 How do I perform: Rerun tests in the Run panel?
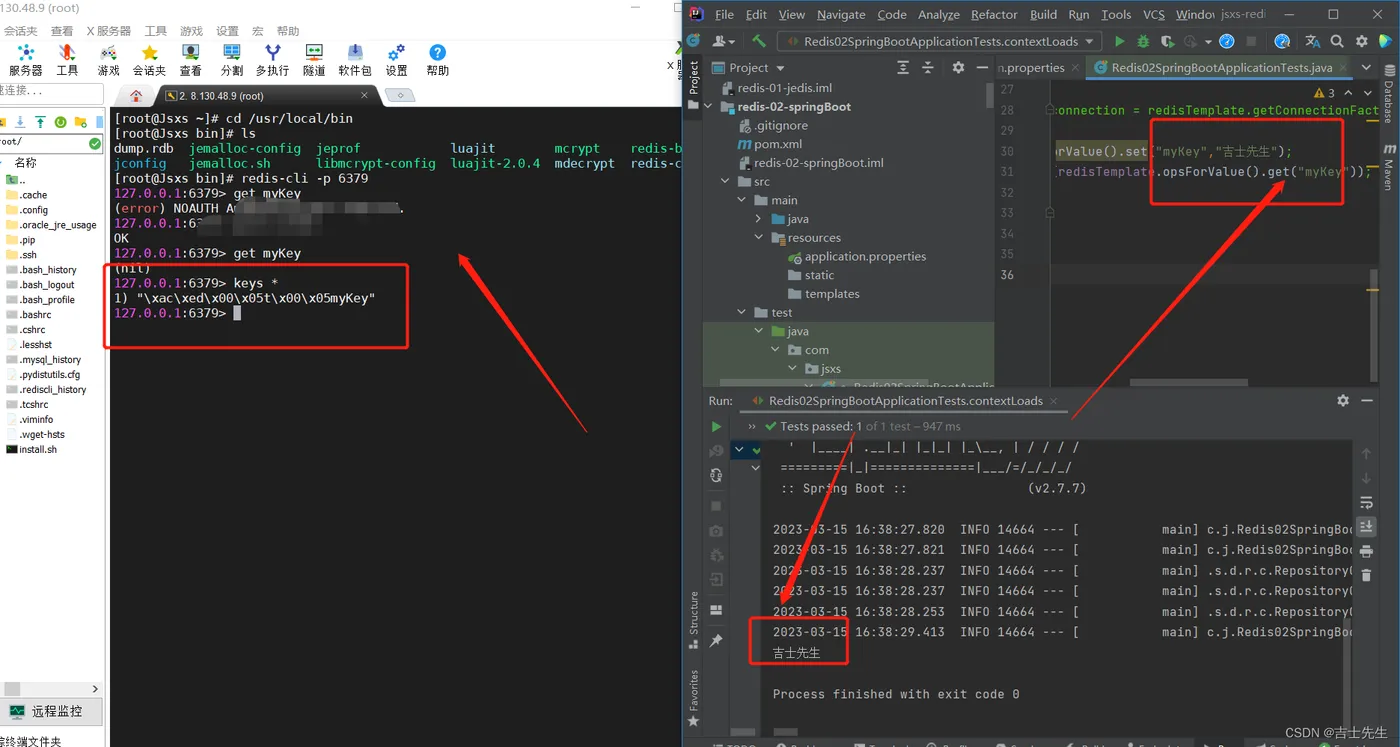[x=716, y=426]
